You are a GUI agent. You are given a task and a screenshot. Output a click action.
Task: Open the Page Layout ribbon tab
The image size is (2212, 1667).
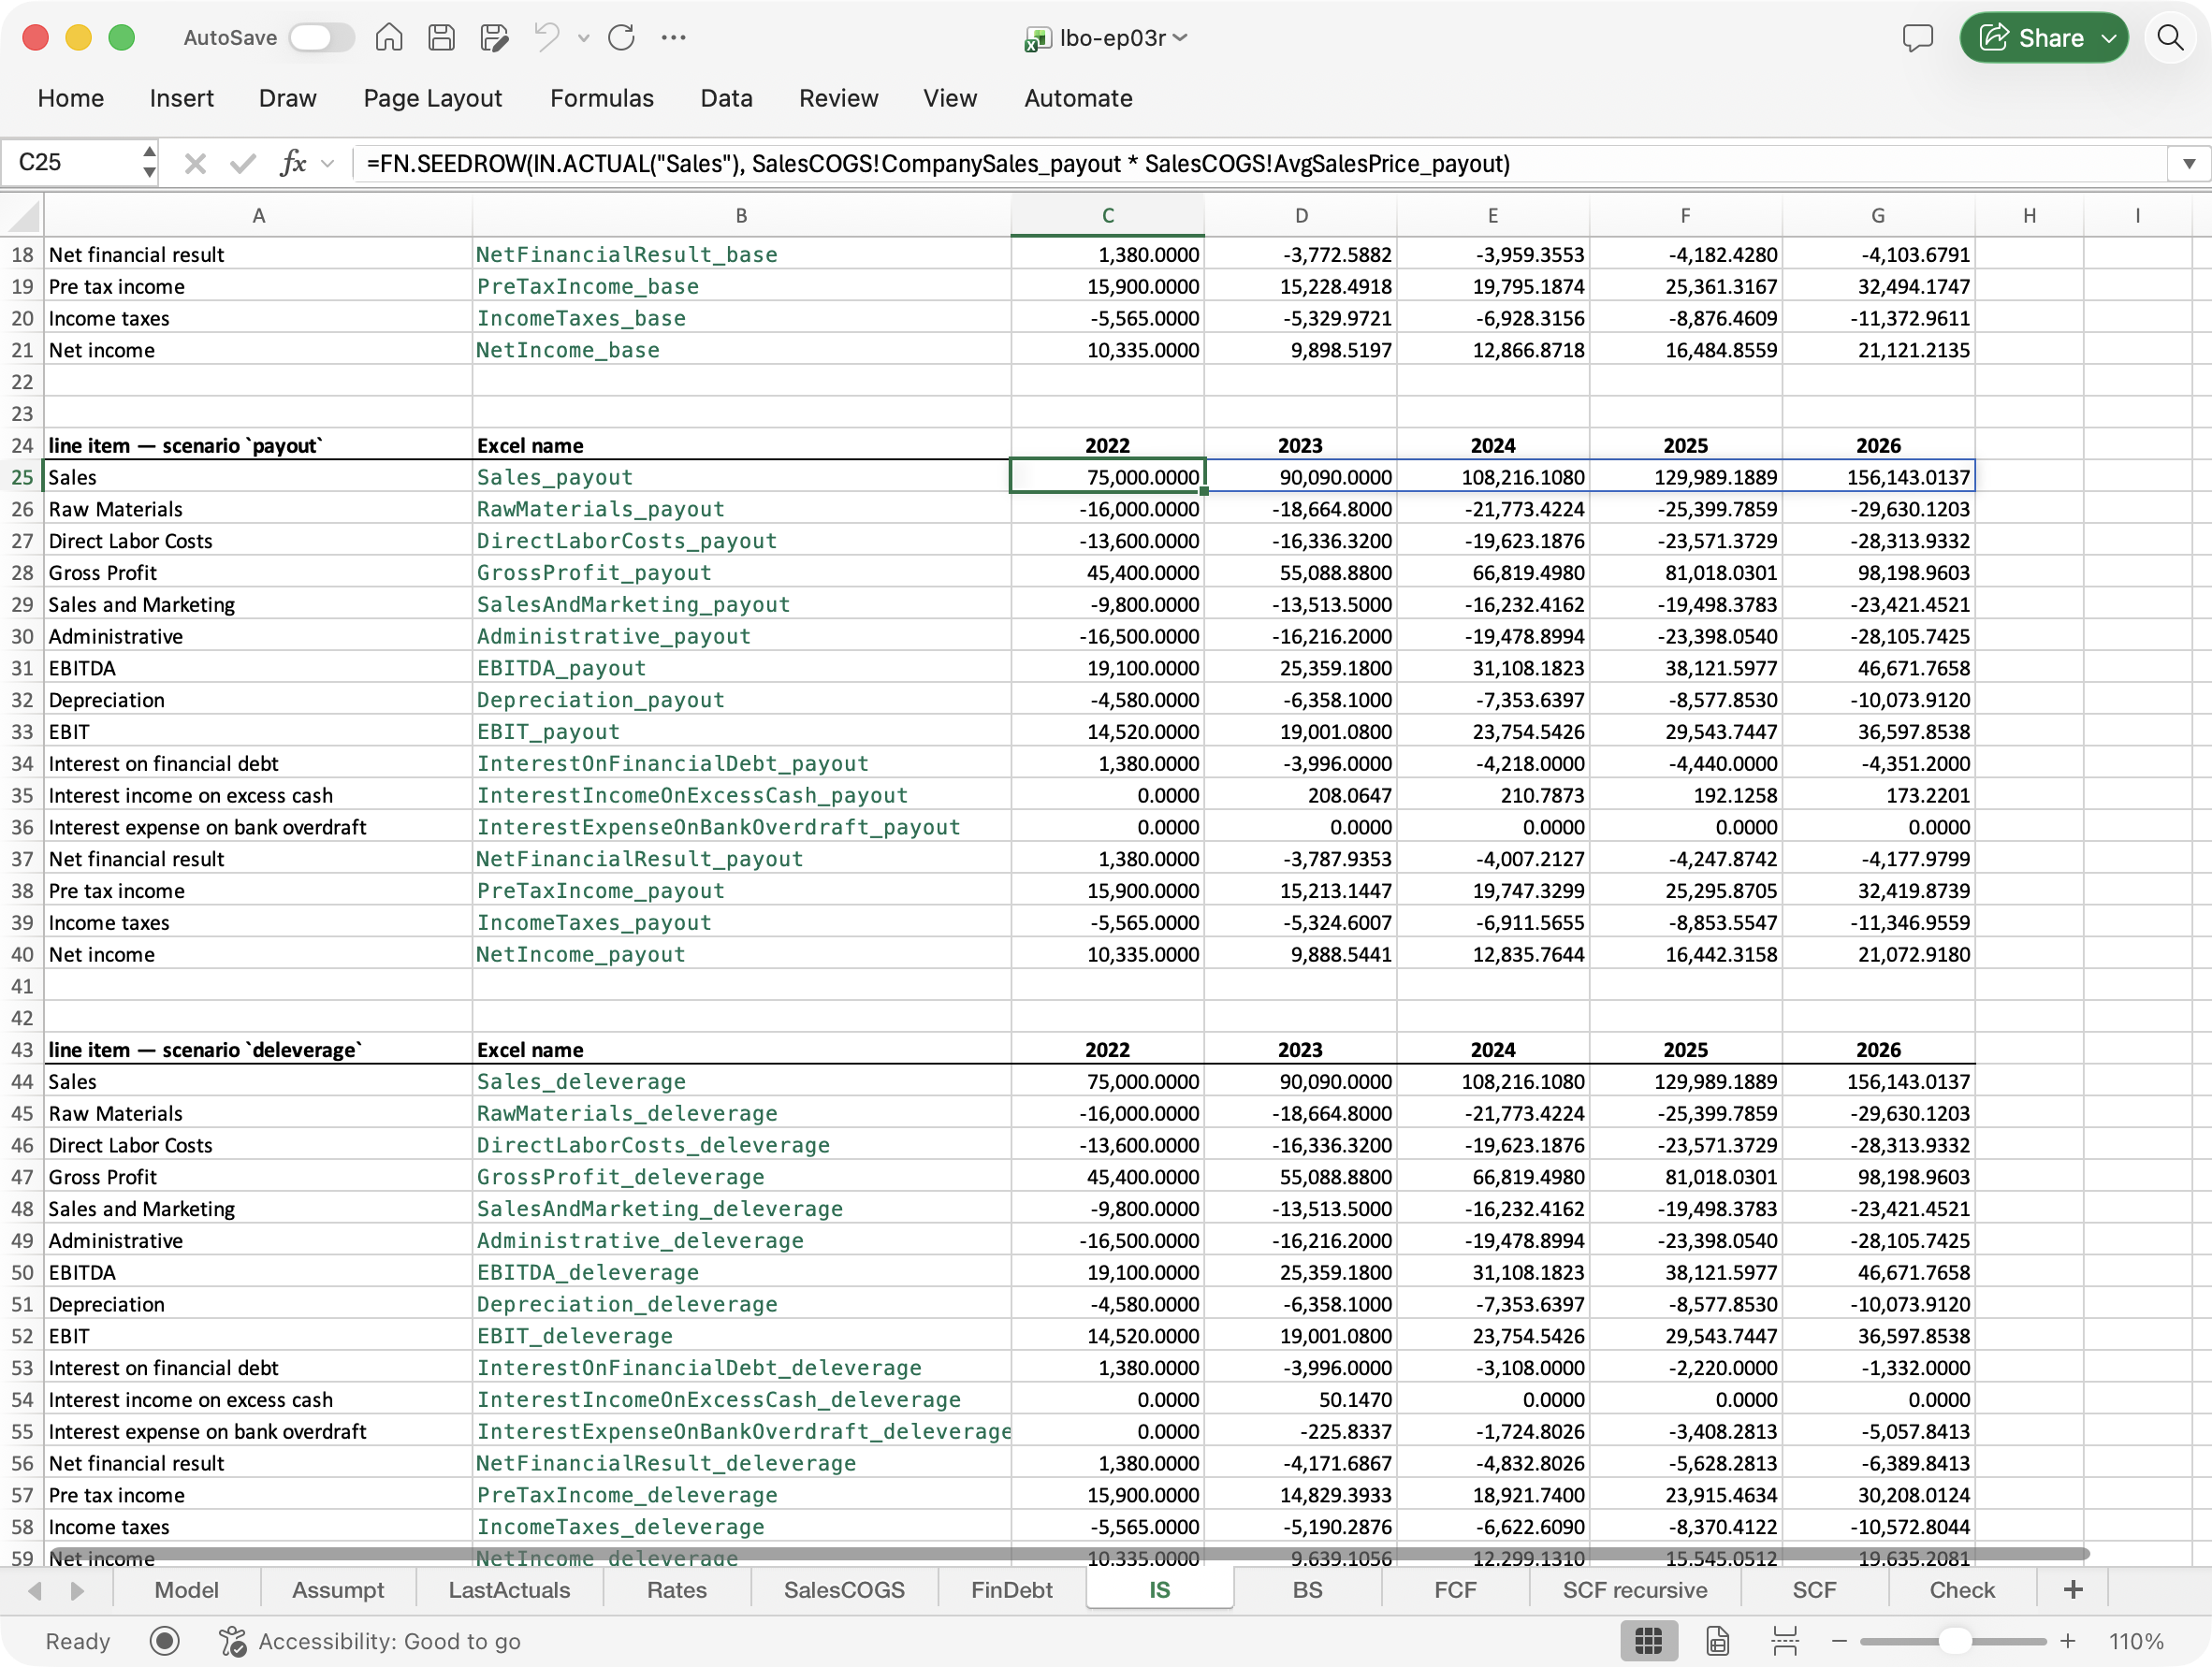pos(433,98)
